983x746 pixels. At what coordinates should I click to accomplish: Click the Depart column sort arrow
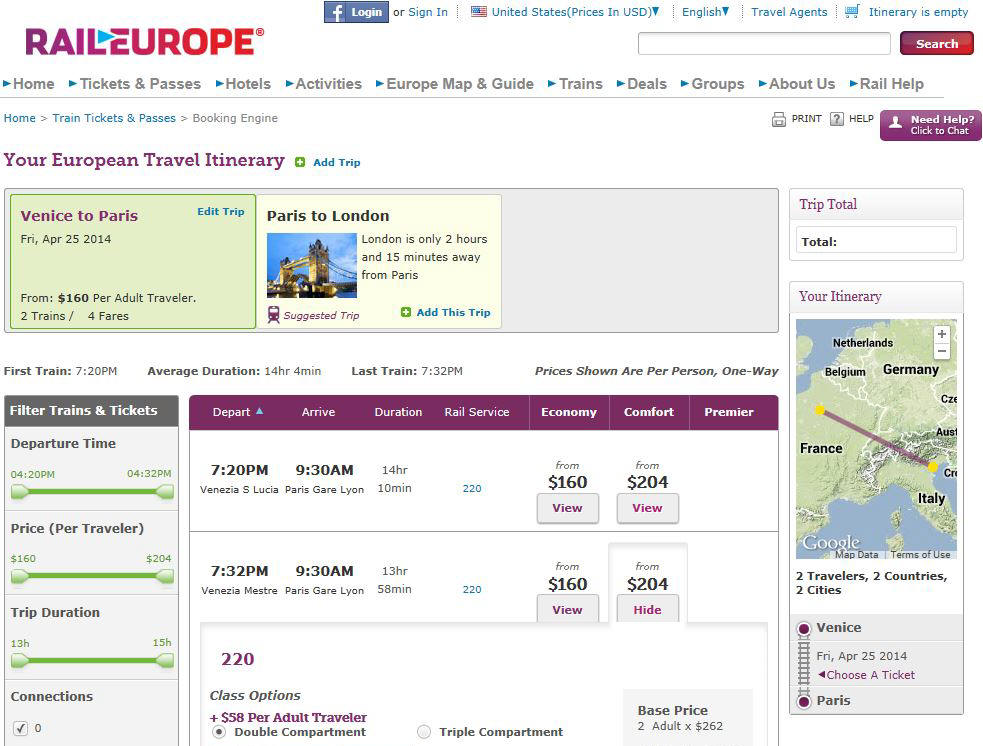(260, 411)
